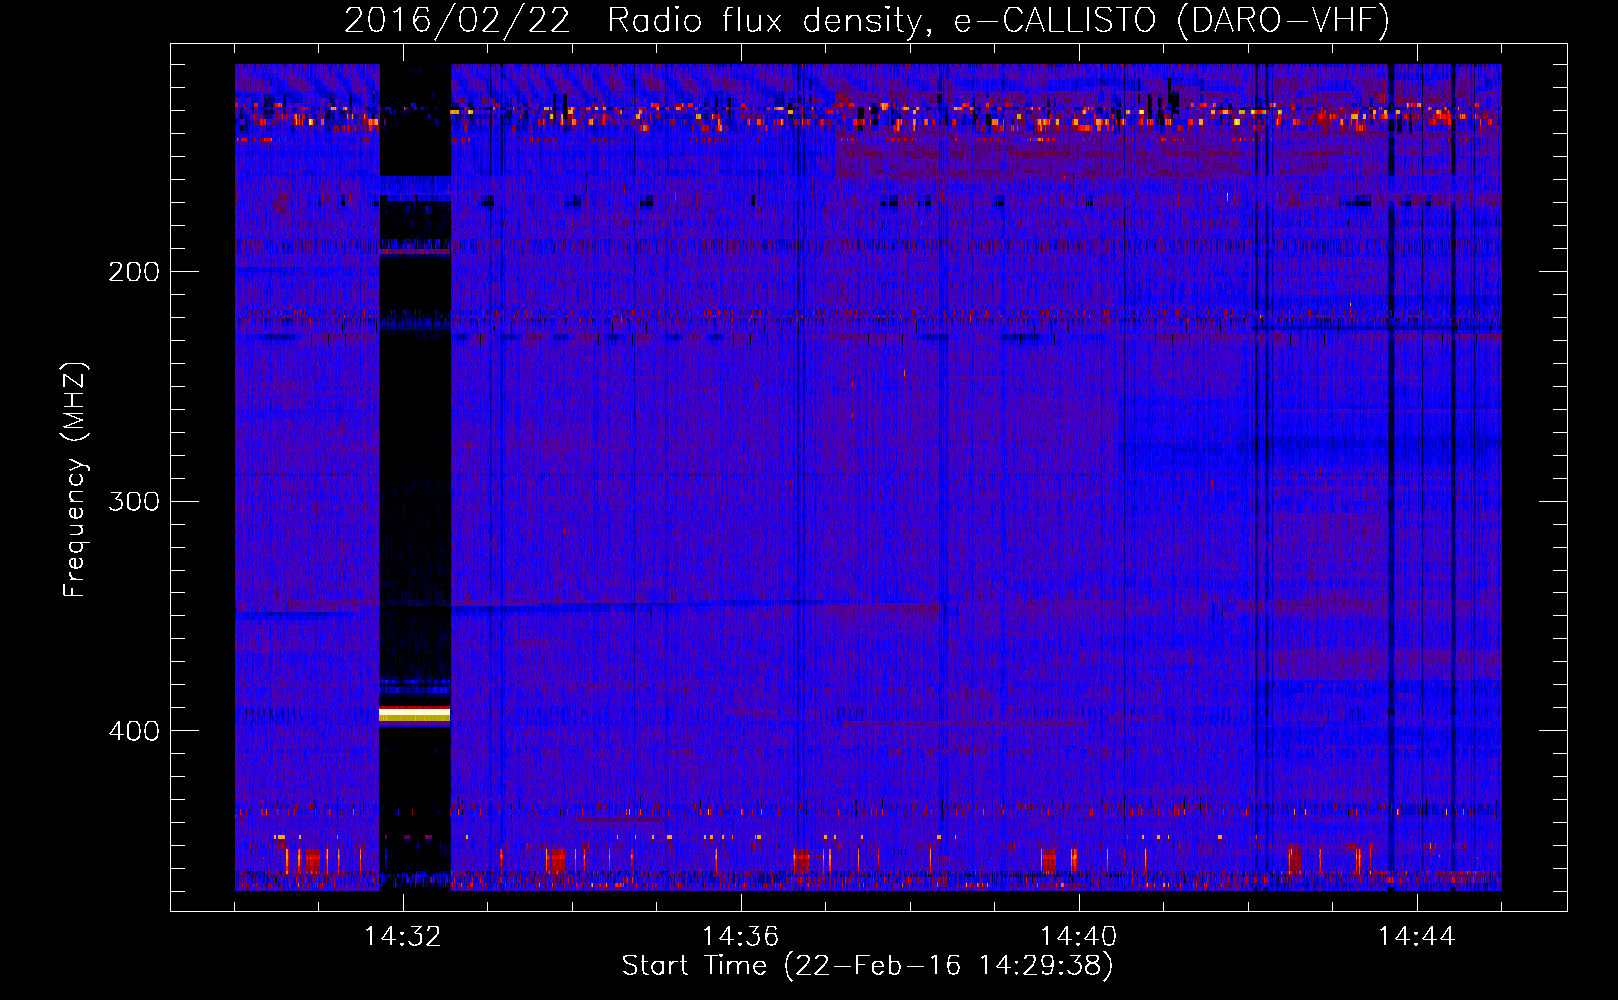Click the 14:44 time tick label
The height and width of the screenshot is (1000, 1618).
[1416, 936]
